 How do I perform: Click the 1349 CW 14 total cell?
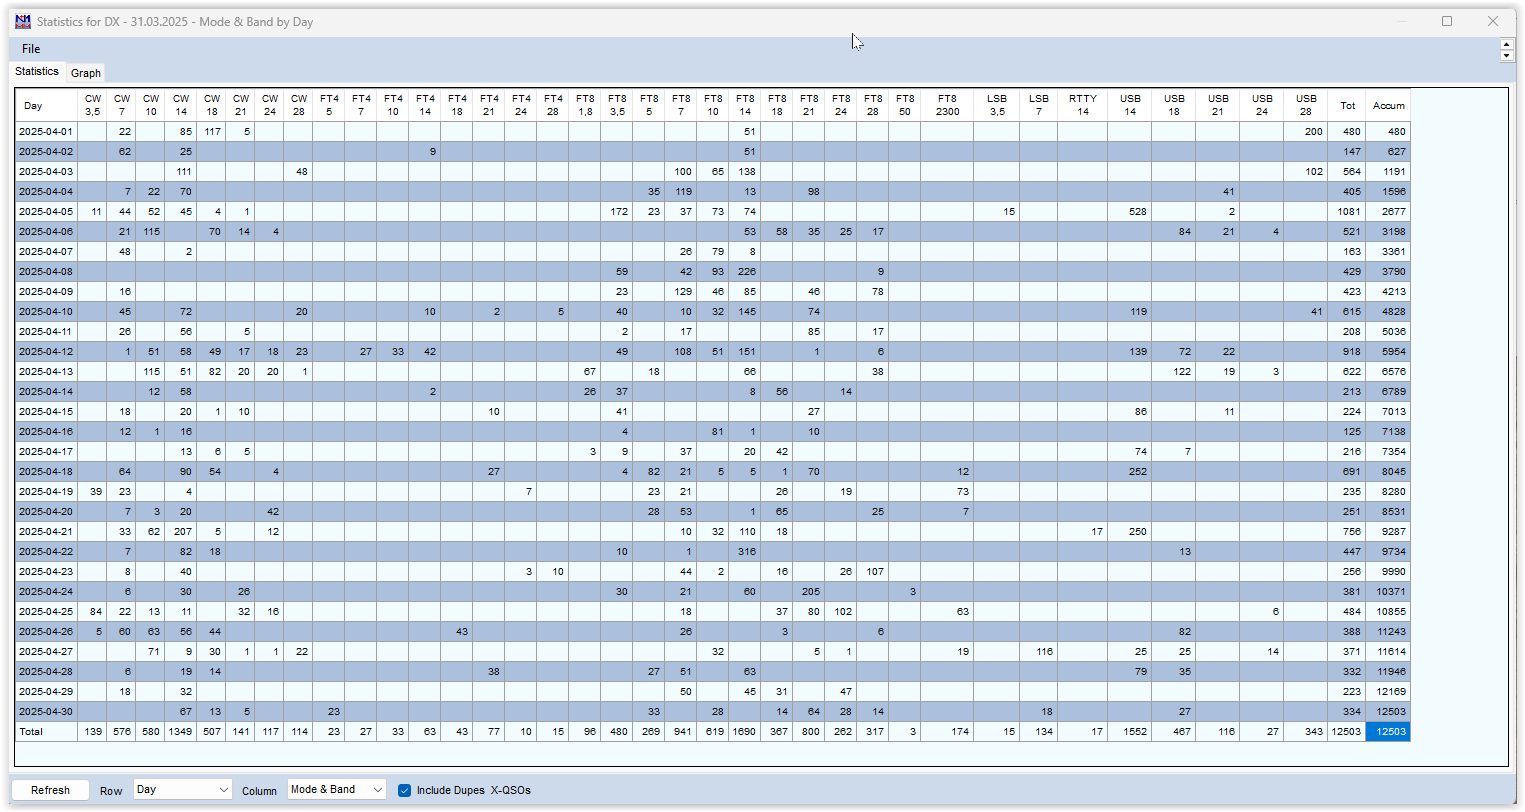click(x=181, y=732)
